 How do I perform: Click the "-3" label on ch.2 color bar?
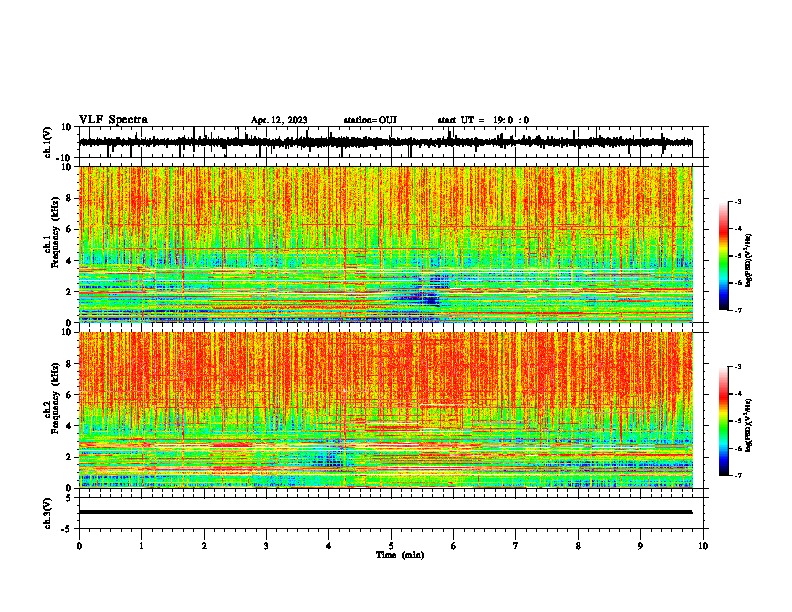click(x=737, y=367)
